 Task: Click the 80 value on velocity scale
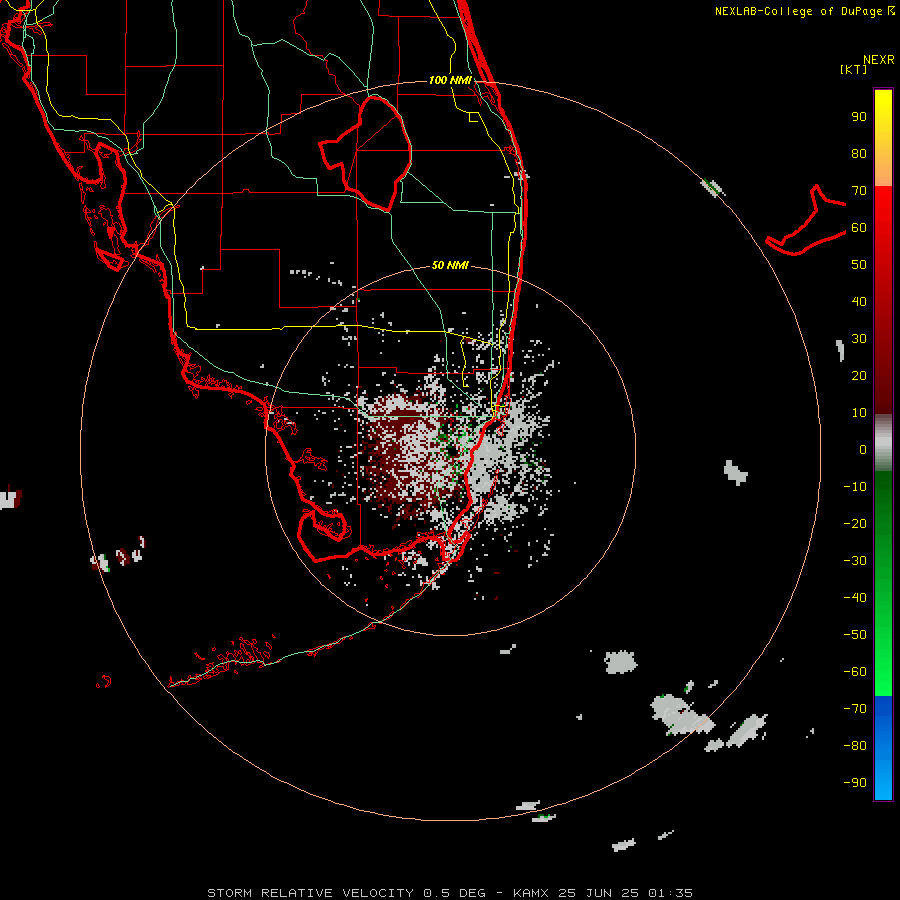pos(859,154)
